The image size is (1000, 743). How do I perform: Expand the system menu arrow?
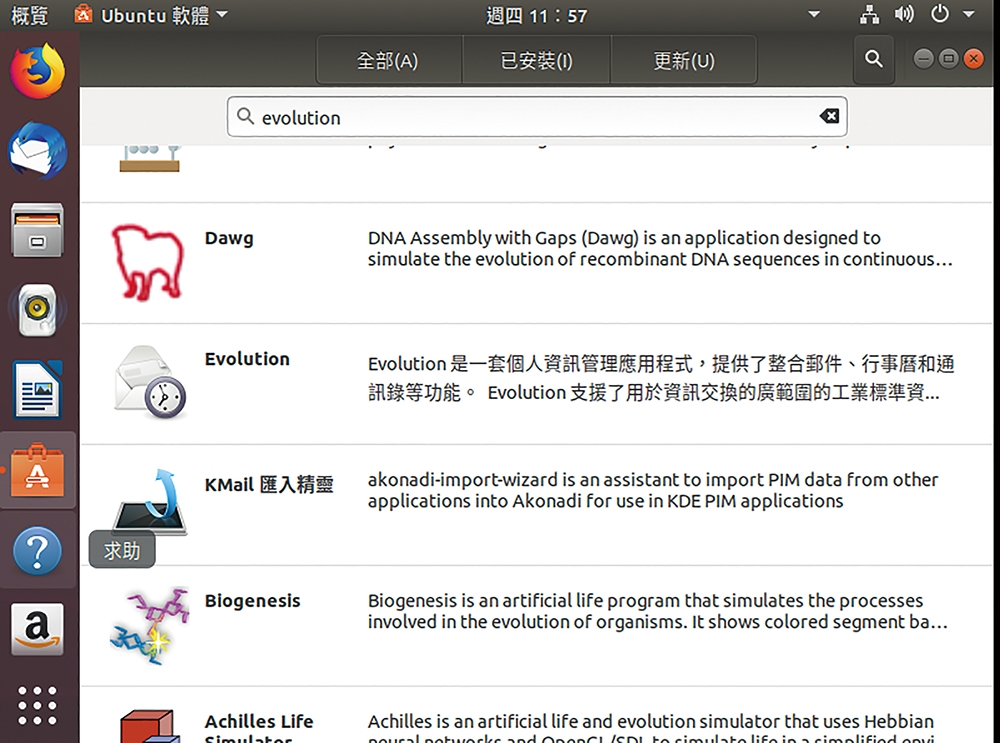[x=969, y=14]
